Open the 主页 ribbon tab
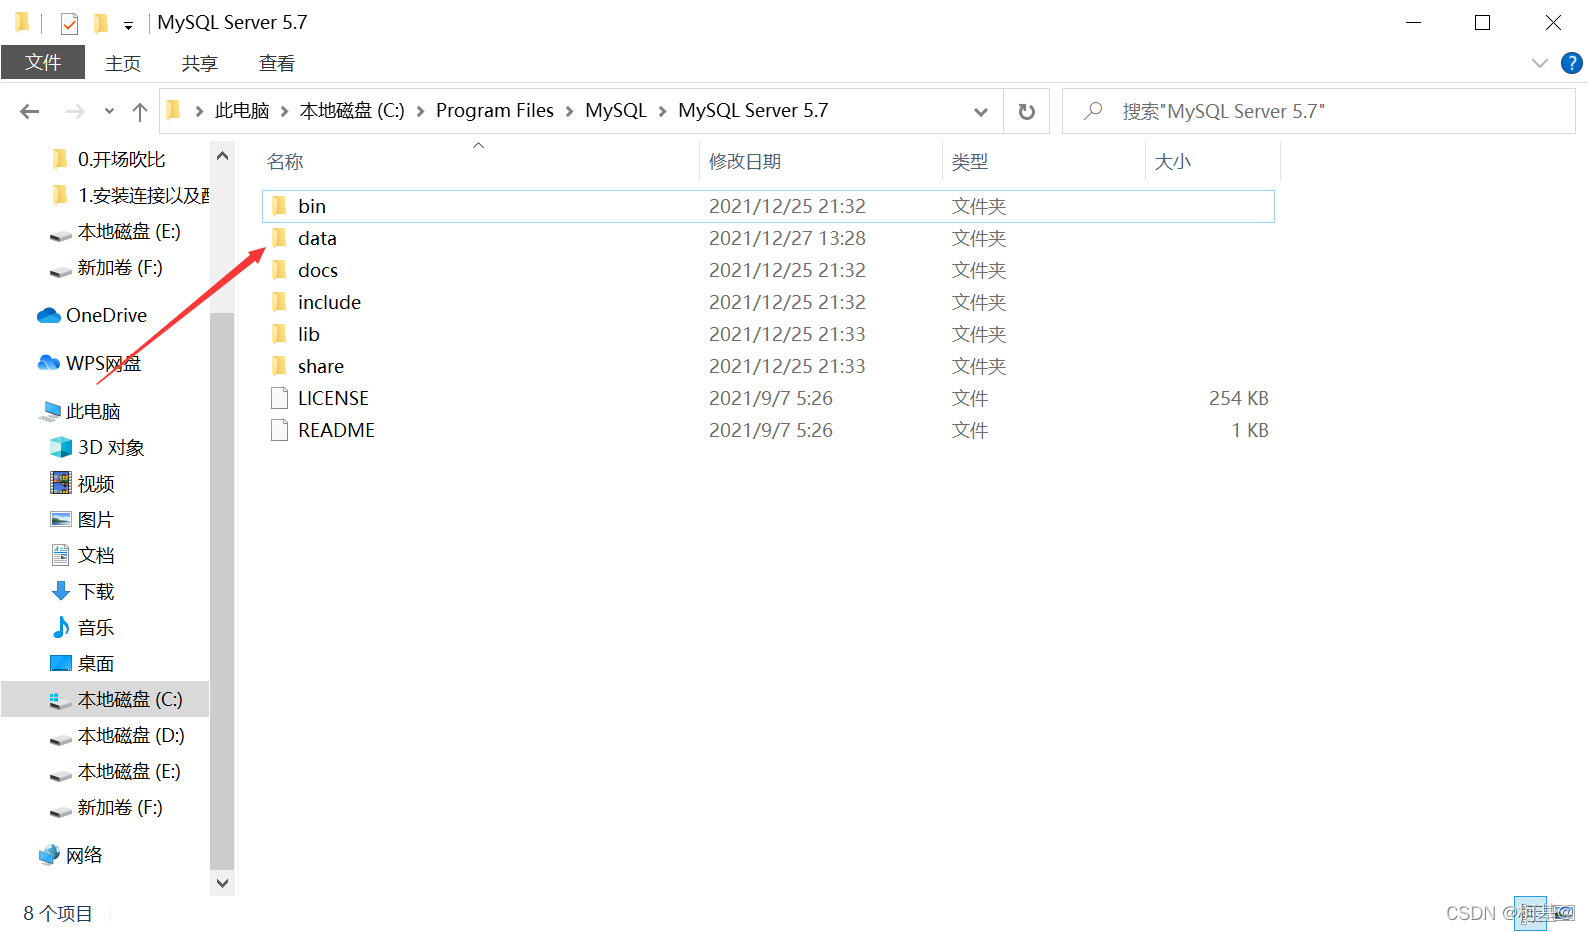The image size is (1589, 932). [x=123, y=63]
